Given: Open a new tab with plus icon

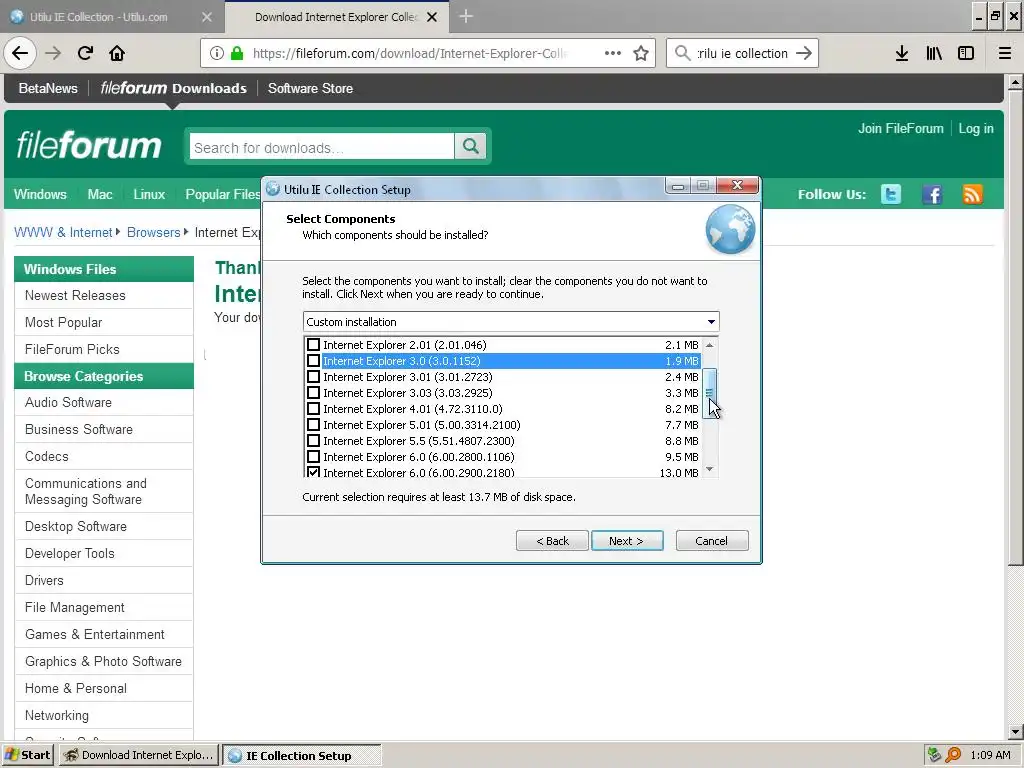Looking at the screenshot, I should [x=466, y=16].
